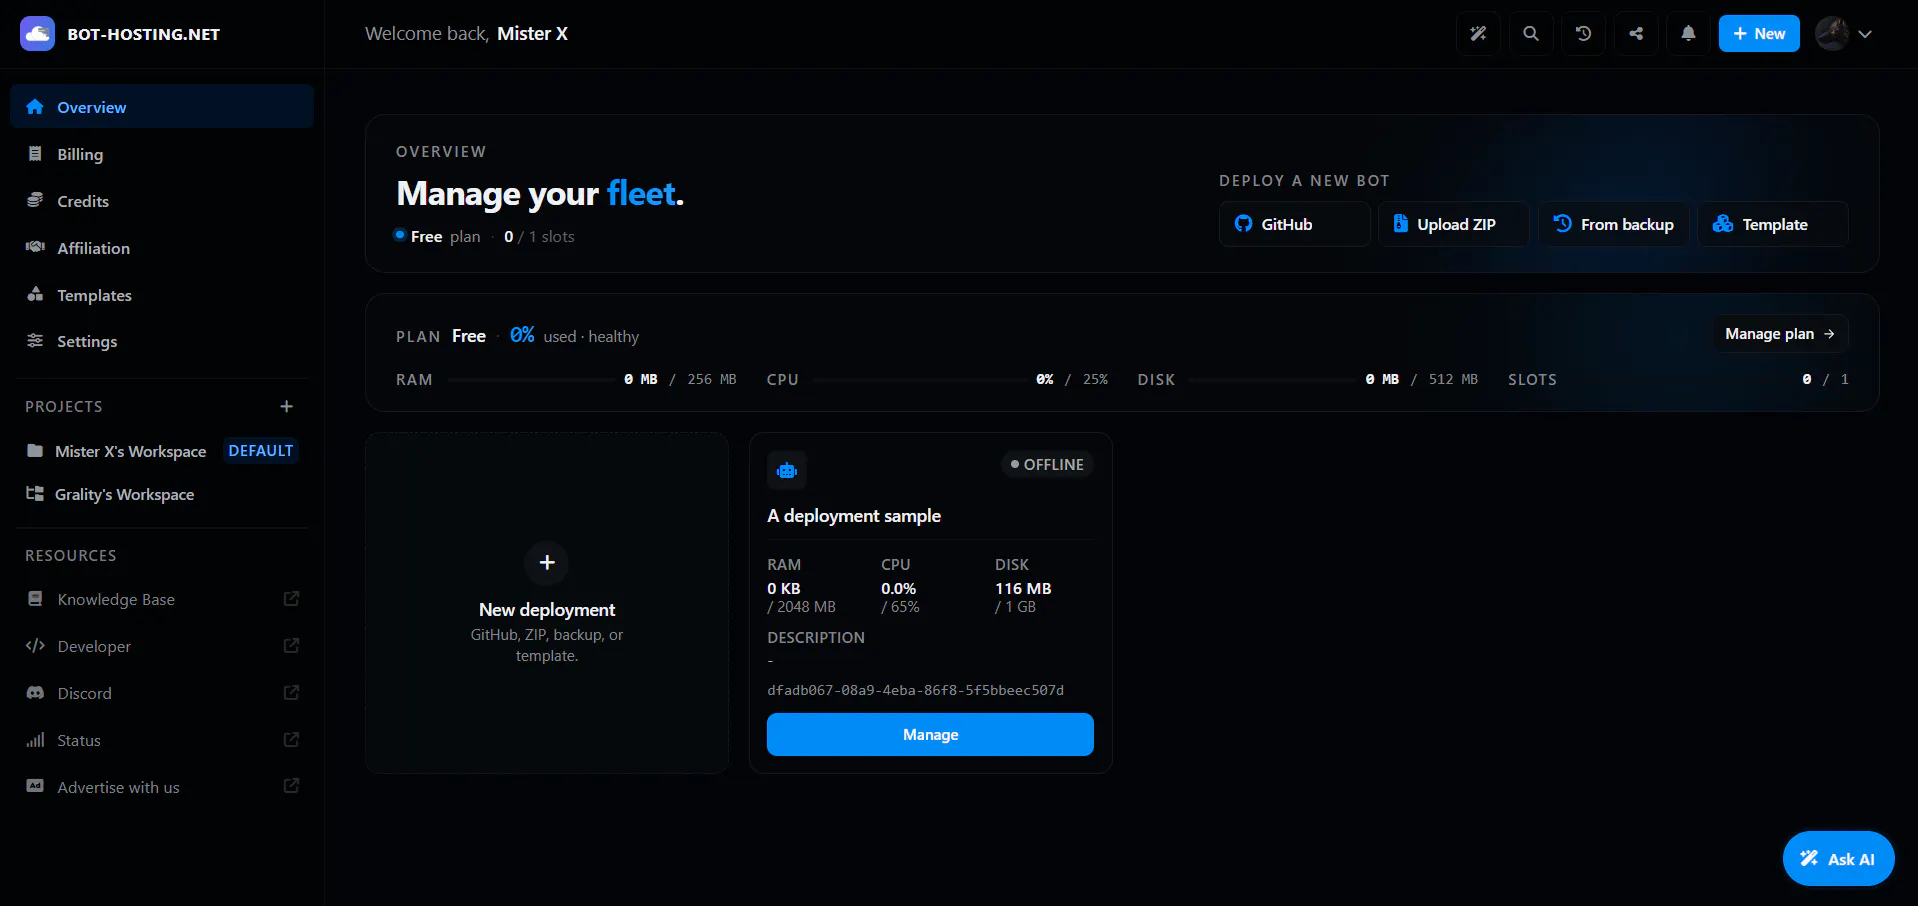Viewport: 1918px width, 906px height.
Task: Click the deployment ID dfadb067-08a9-4eba-86f8-5f5bbeec507d
Action: (915, 690)
